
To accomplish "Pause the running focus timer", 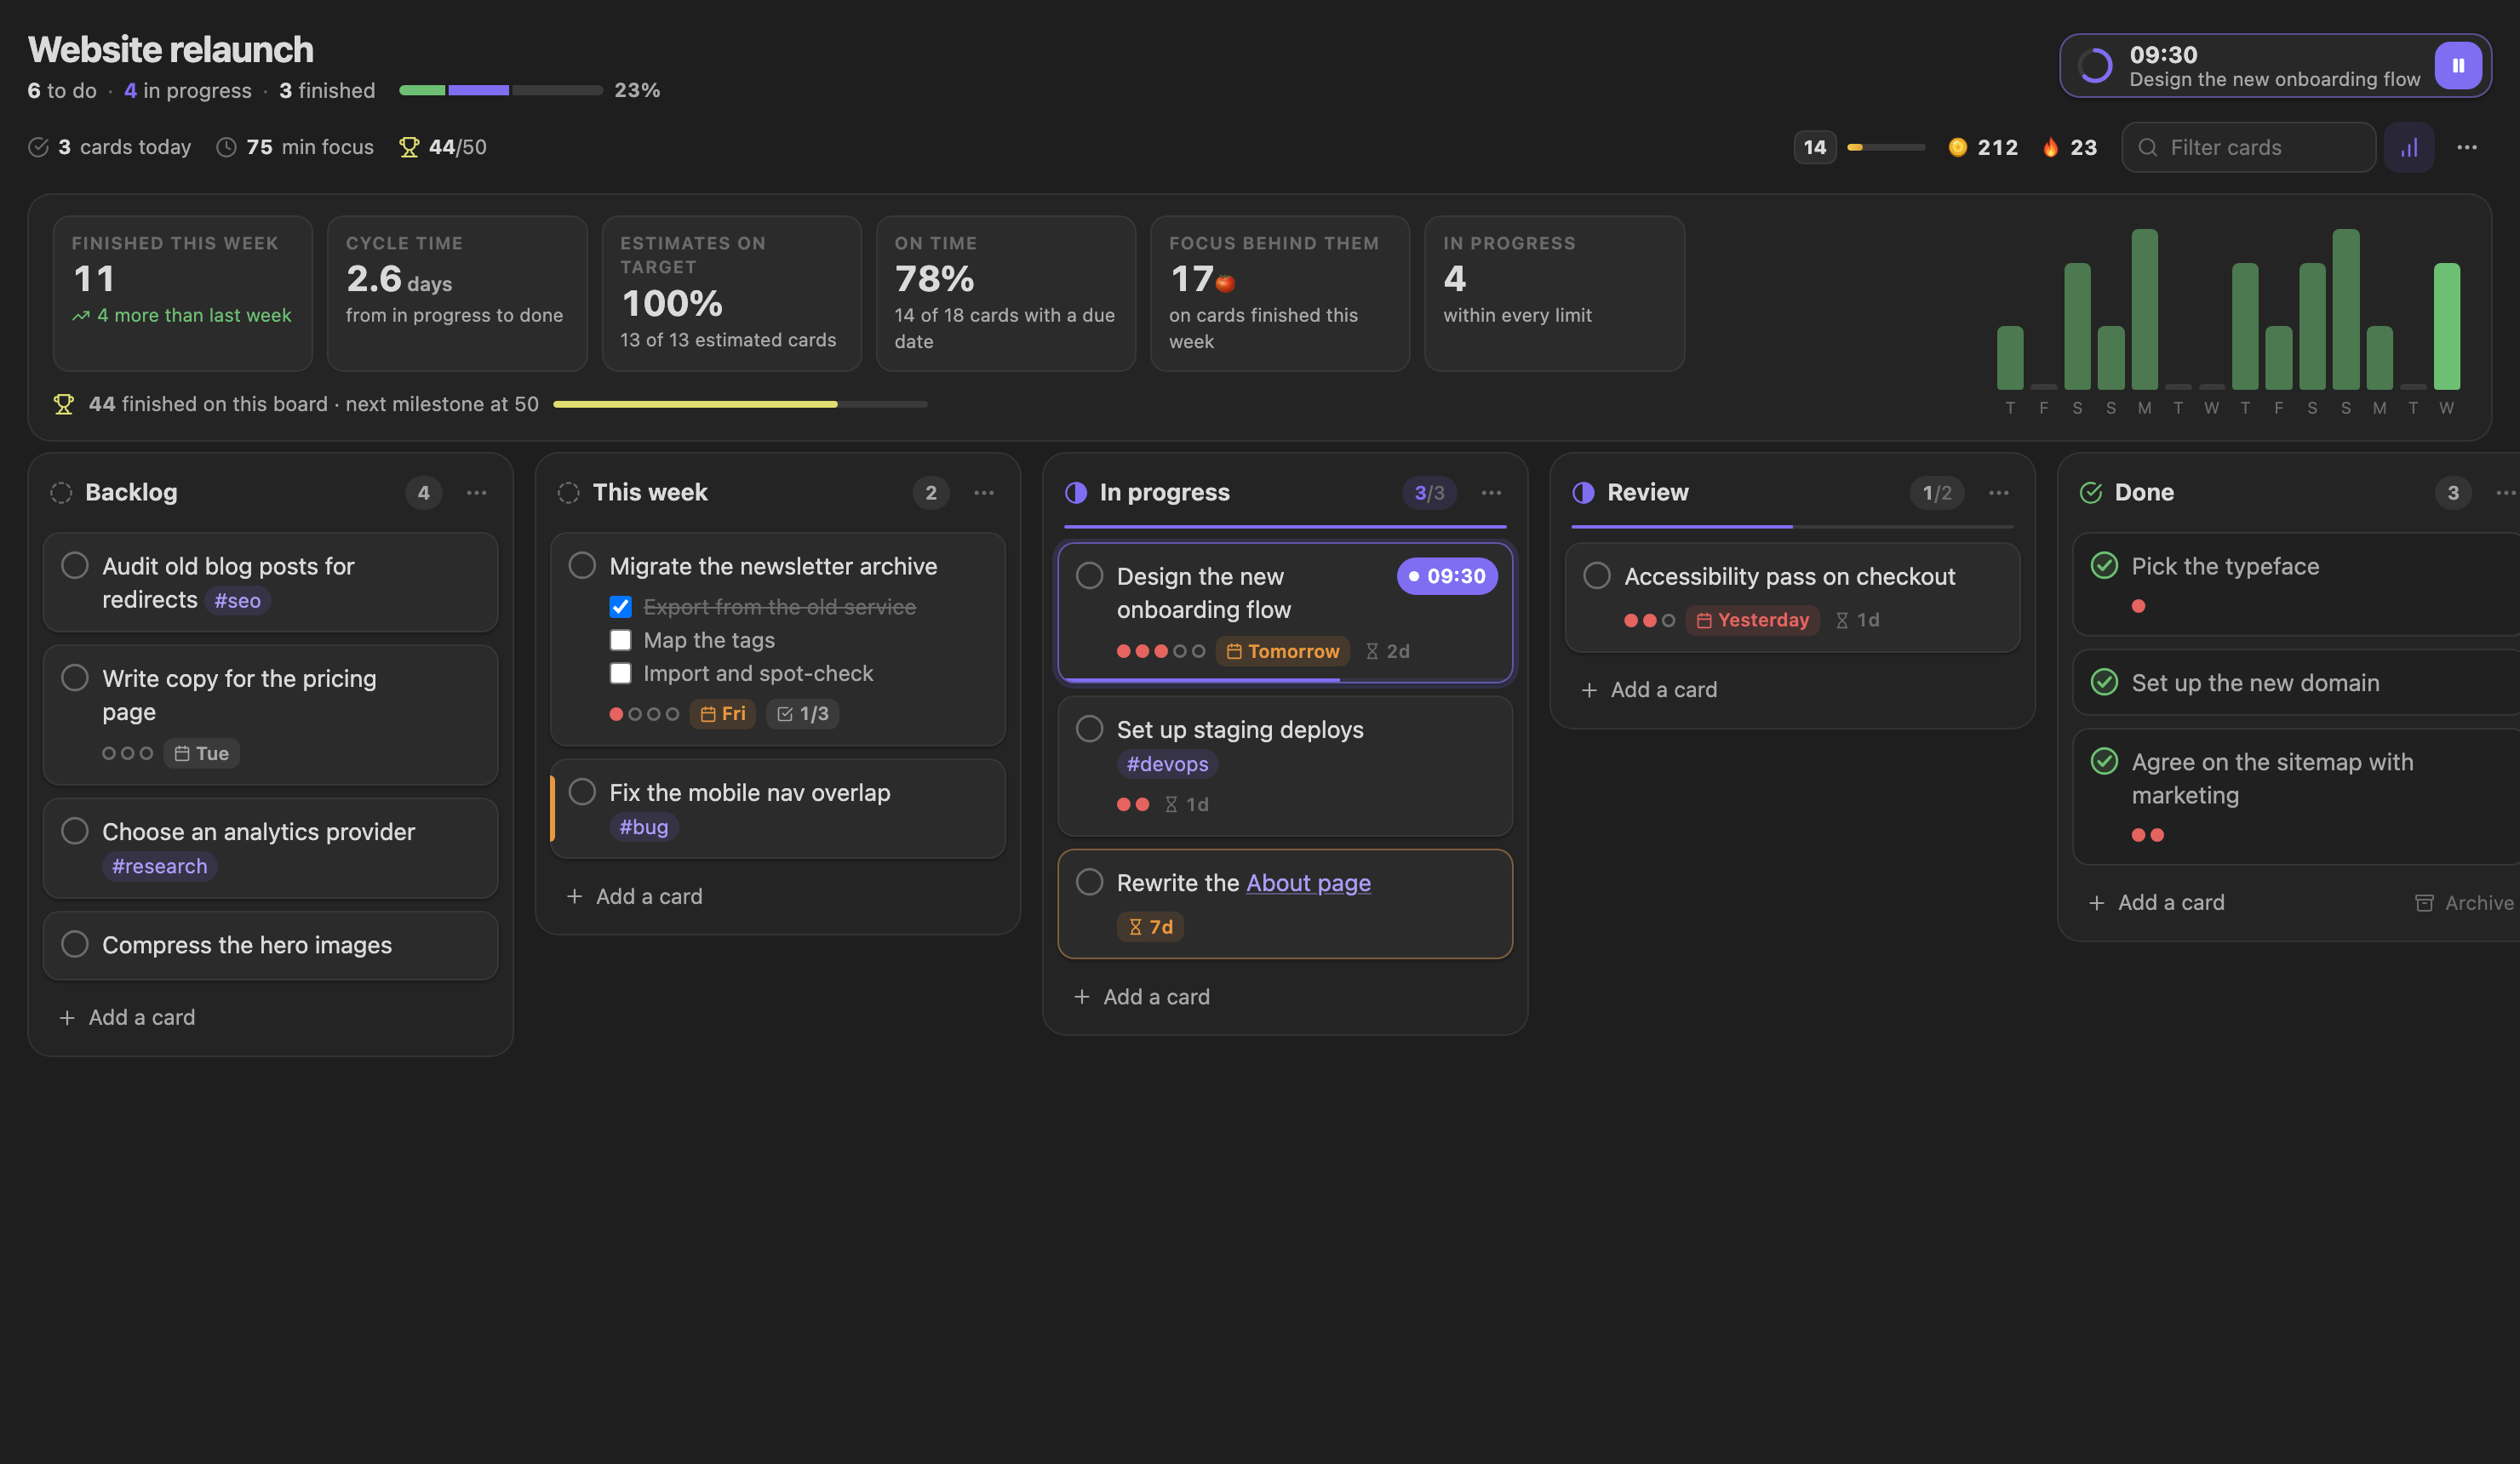I will click(x=2457, y=66).
